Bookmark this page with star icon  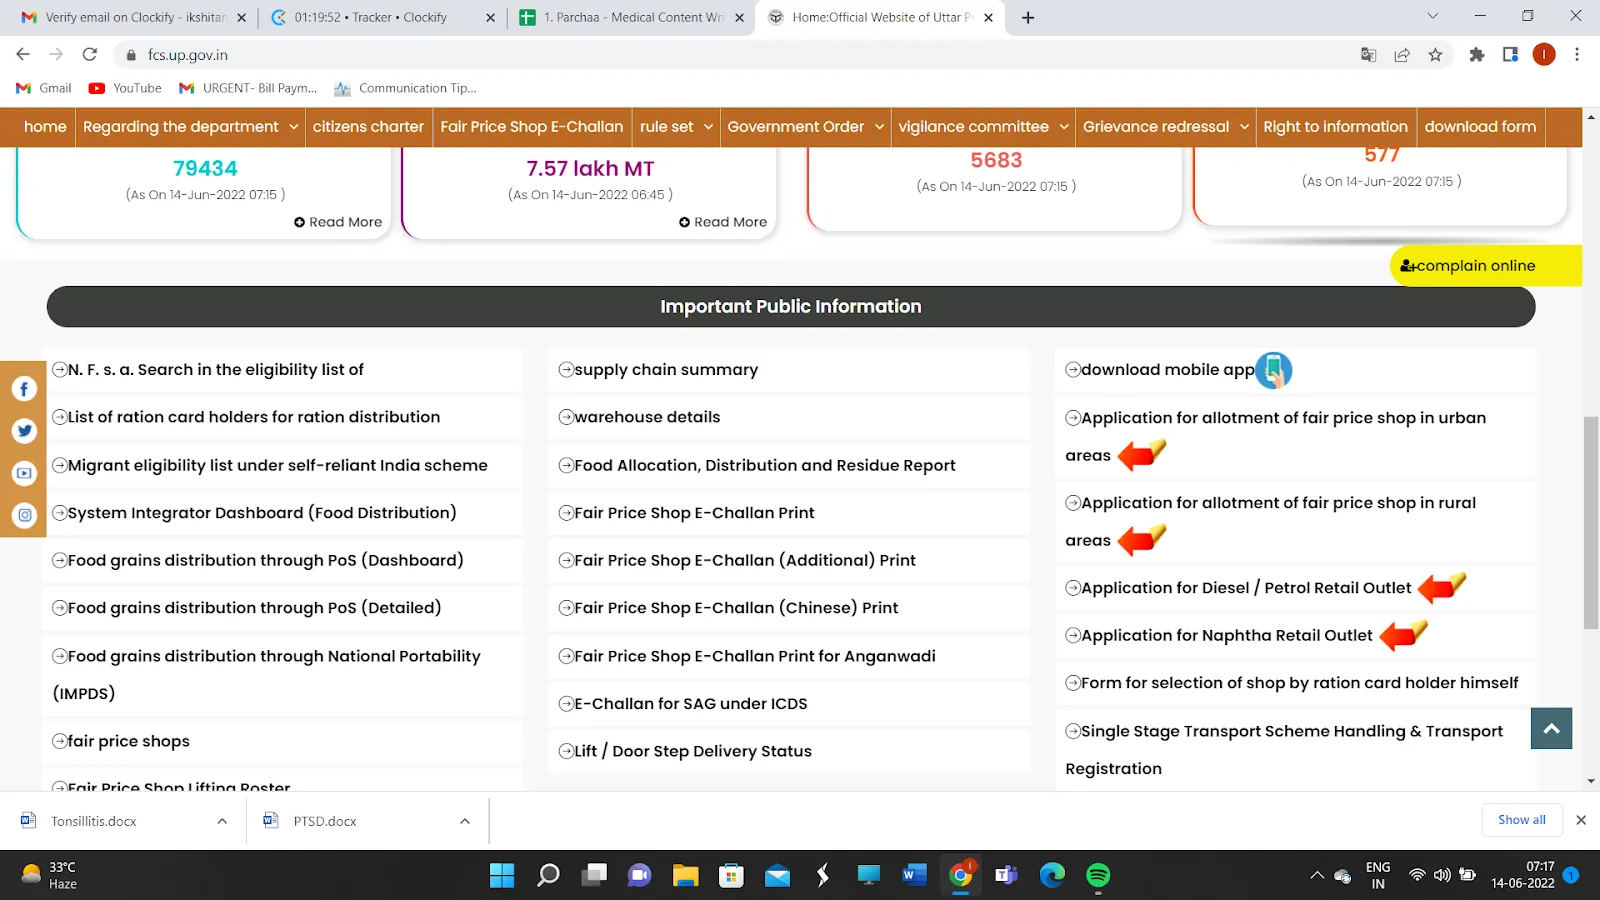(1435, 55)
